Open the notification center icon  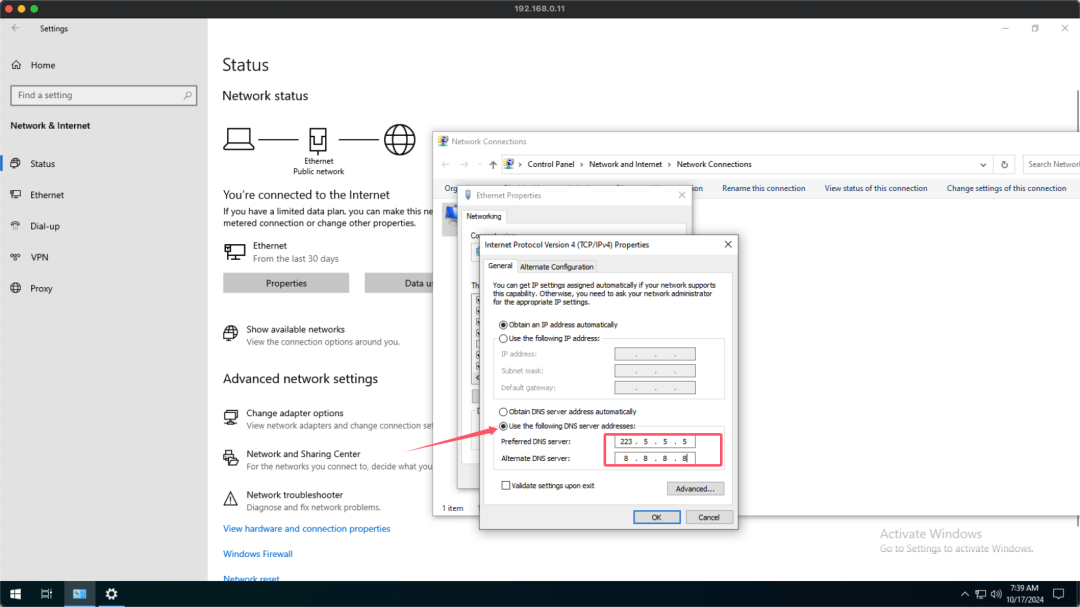(1059, 594)
